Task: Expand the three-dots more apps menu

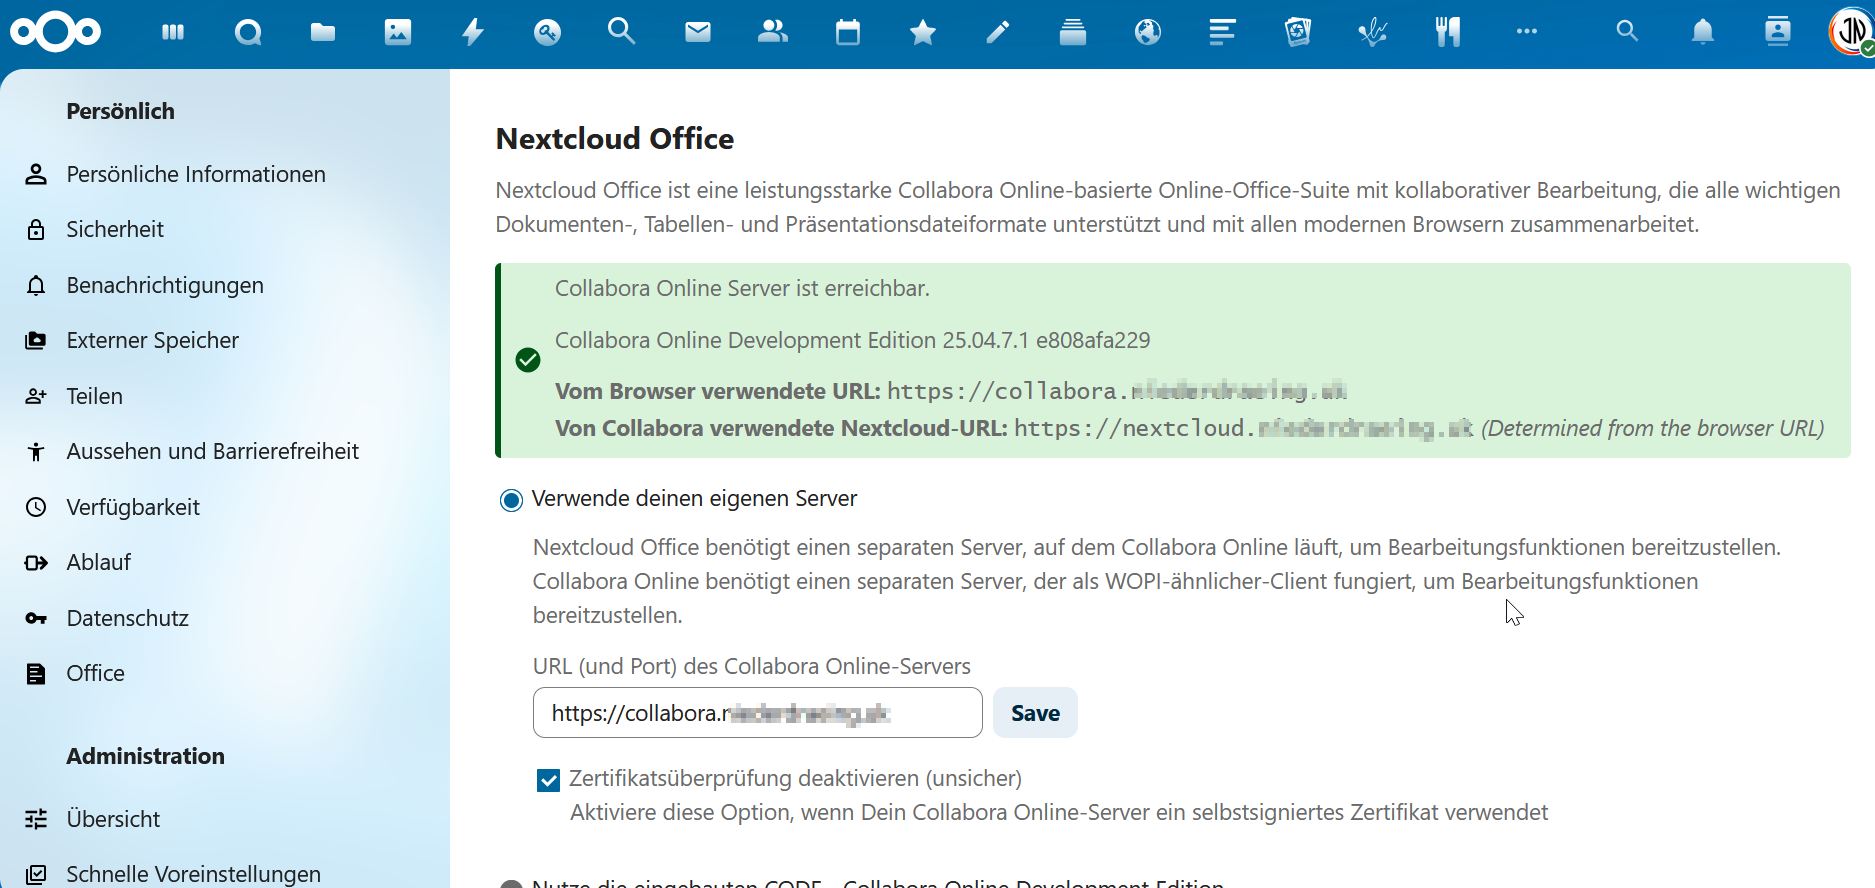Action: pyautogui.click(x=1526, y=32)
